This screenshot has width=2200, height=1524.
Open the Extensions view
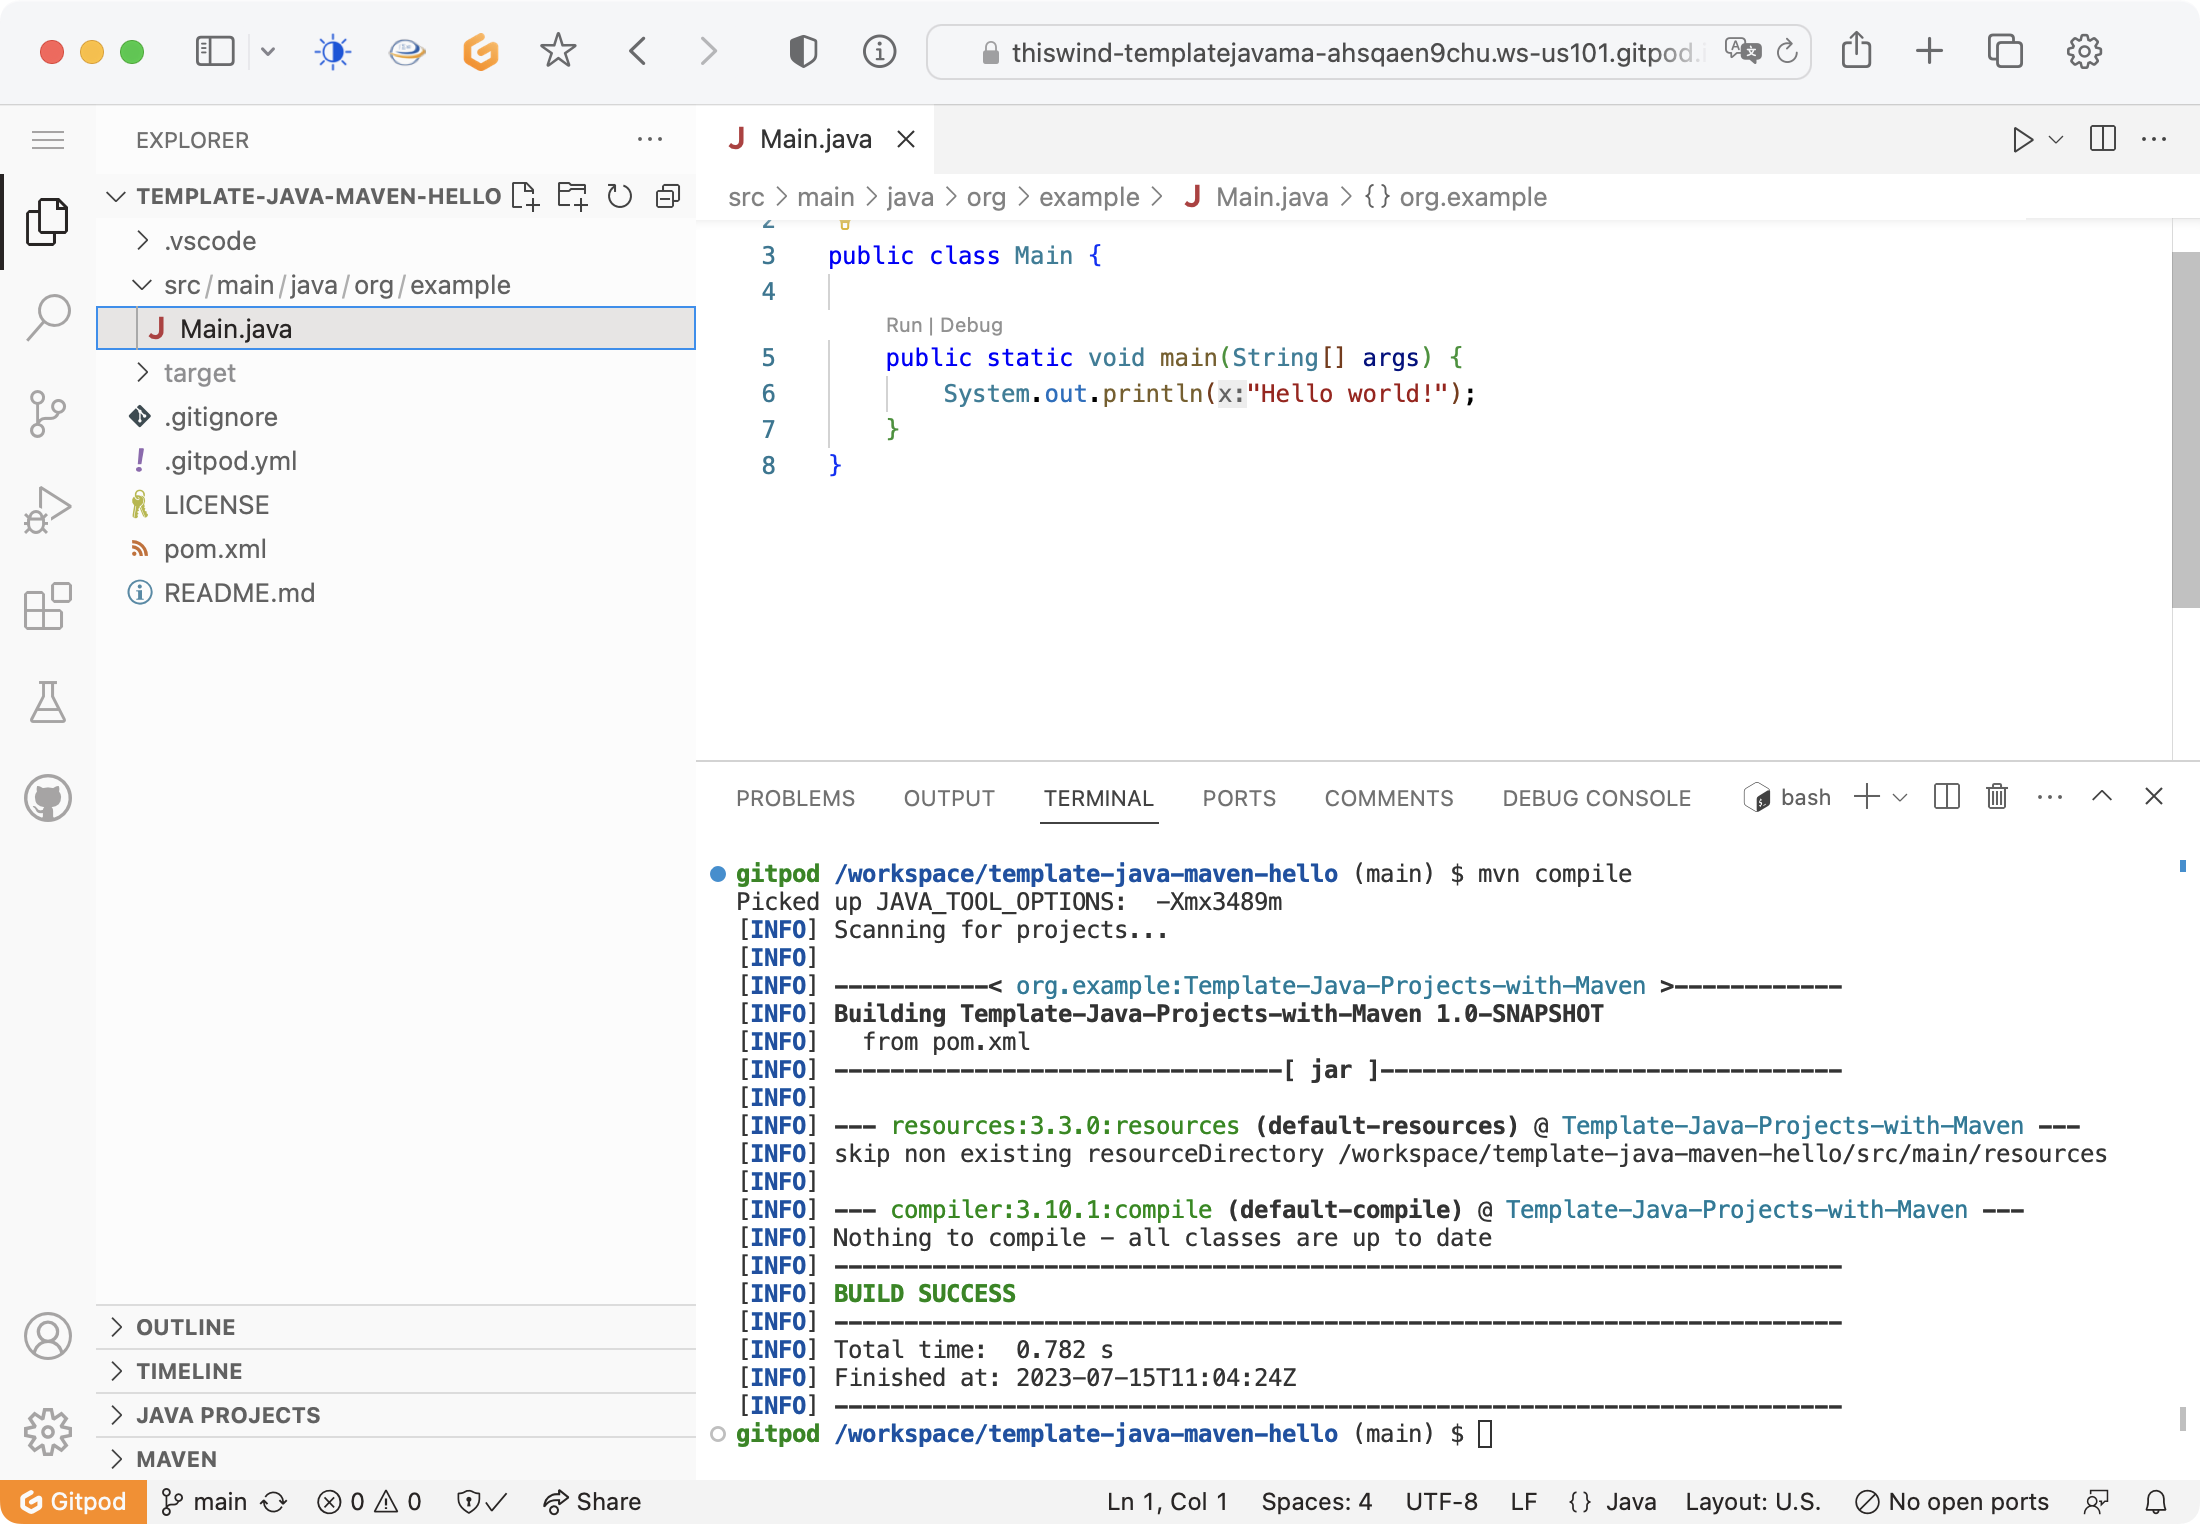tap(48, 606)
